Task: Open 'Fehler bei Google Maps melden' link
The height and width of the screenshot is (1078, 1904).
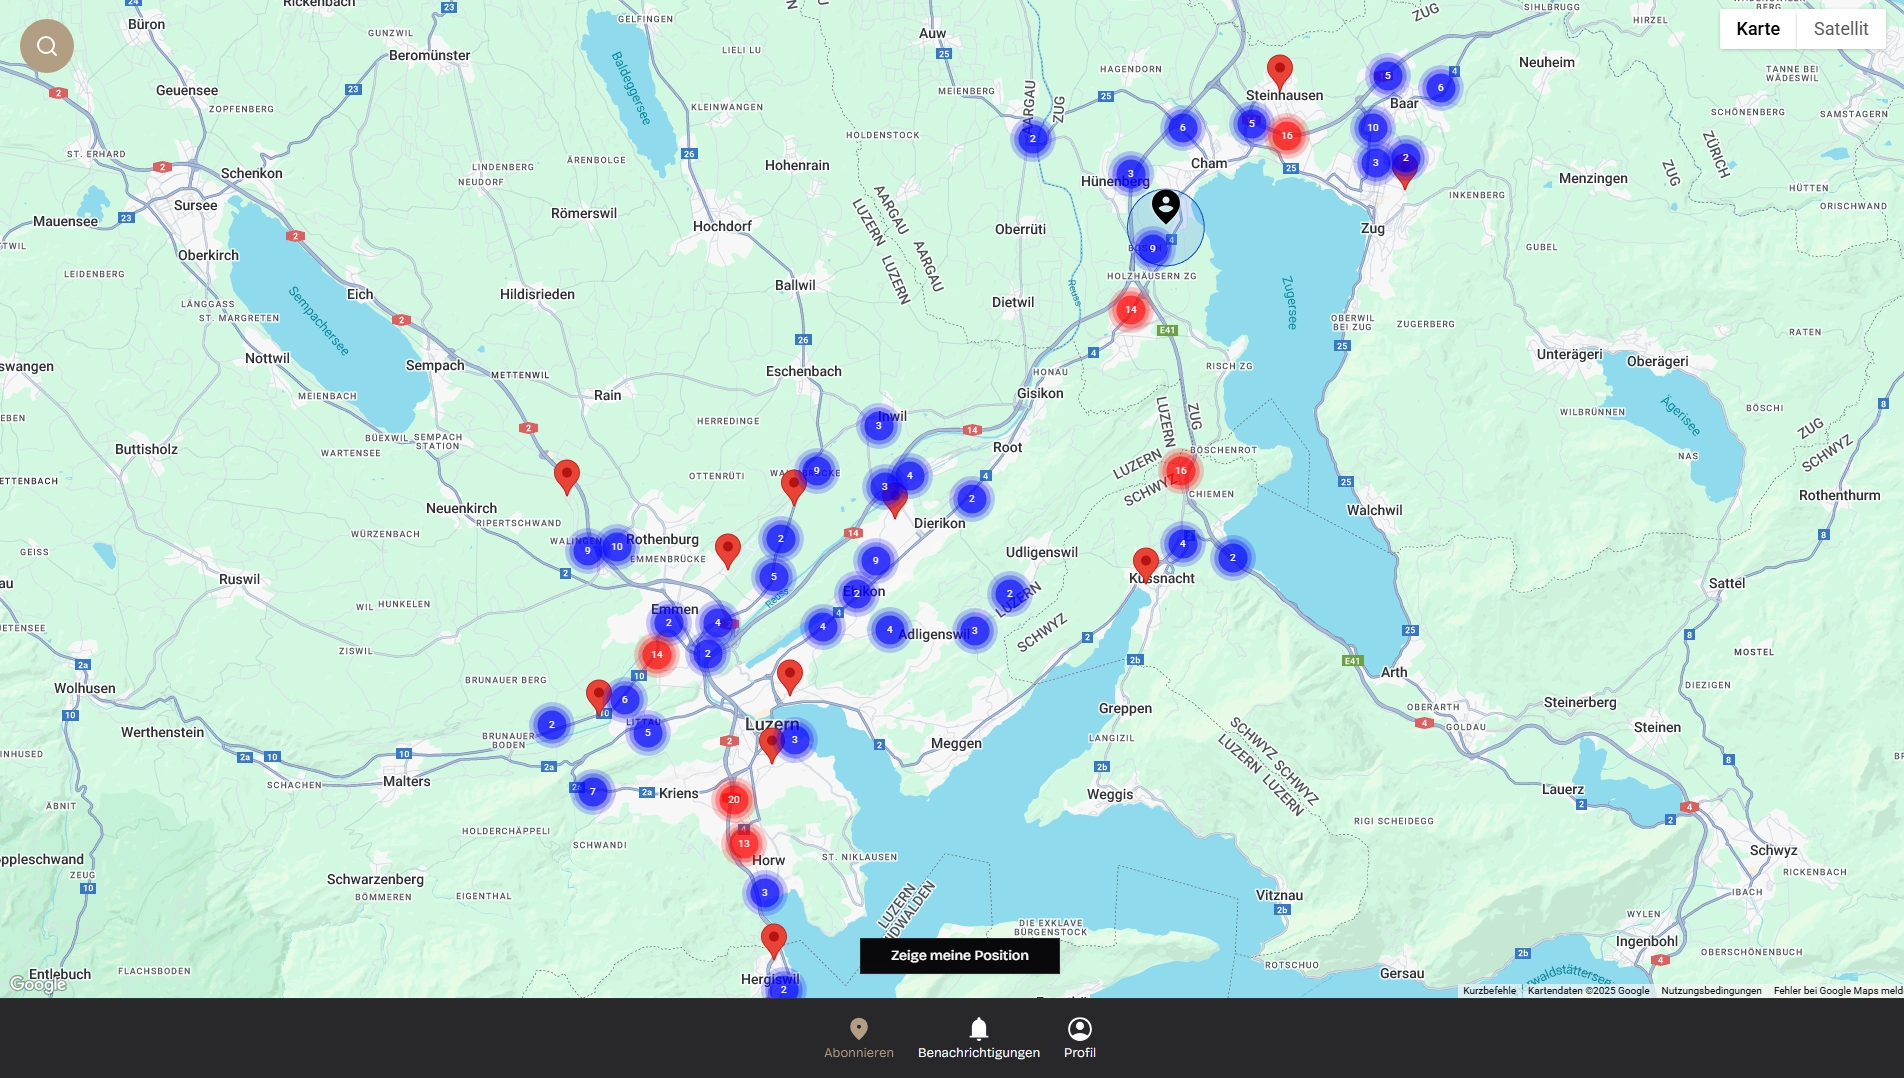Action: tap(1838, 991)
